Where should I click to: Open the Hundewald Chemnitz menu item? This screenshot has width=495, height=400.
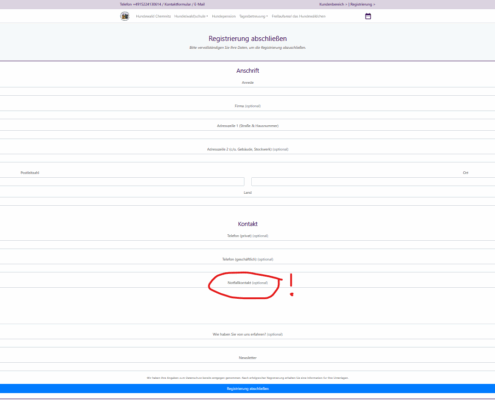[153, 16]
